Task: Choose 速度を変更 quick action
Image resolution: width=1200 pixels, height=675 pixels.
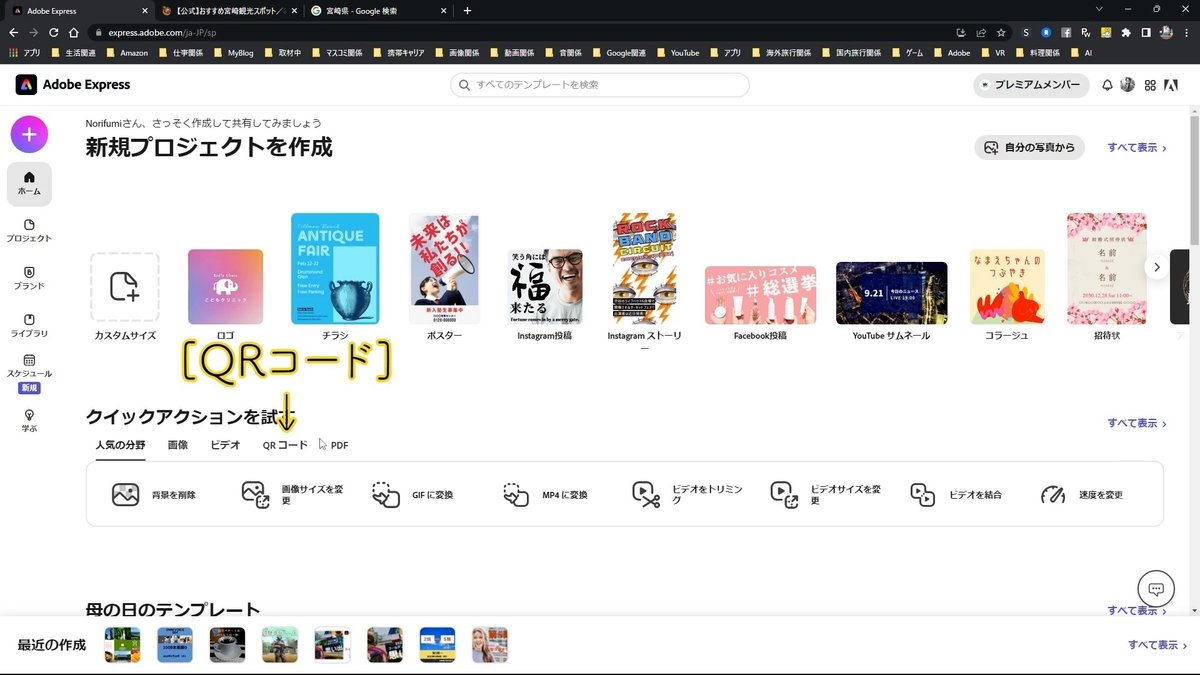Action: 1082,494
